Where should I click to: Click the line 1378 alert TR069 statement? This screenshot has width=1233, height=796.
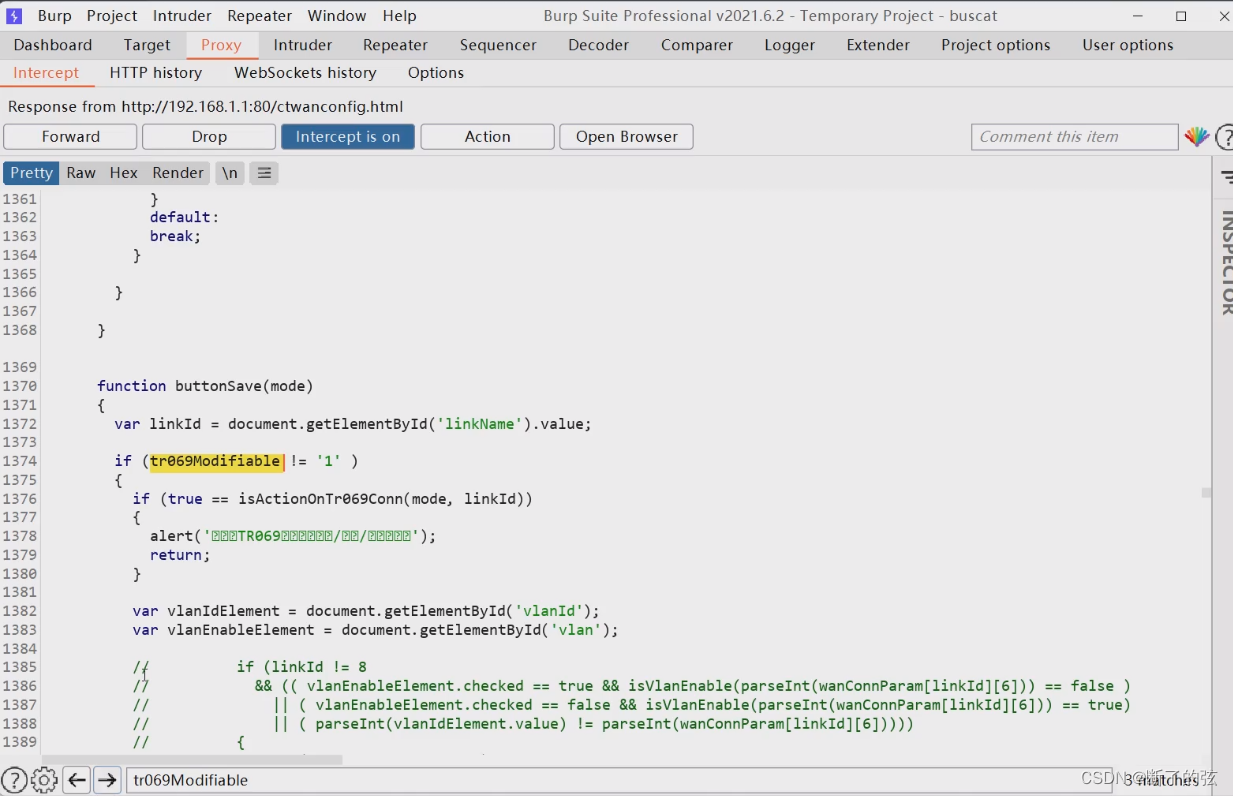[x=294, y=536]
